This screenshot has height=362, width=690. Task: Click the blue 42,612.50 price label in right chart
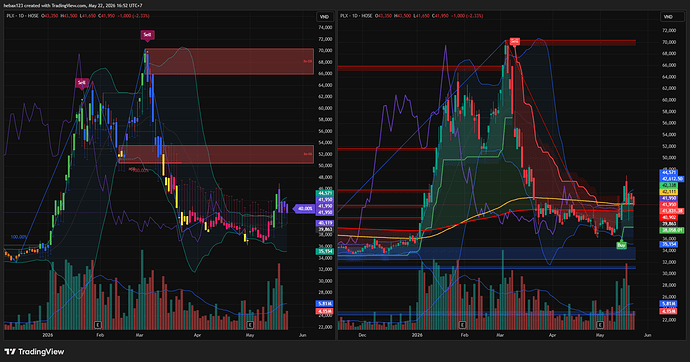672,179
